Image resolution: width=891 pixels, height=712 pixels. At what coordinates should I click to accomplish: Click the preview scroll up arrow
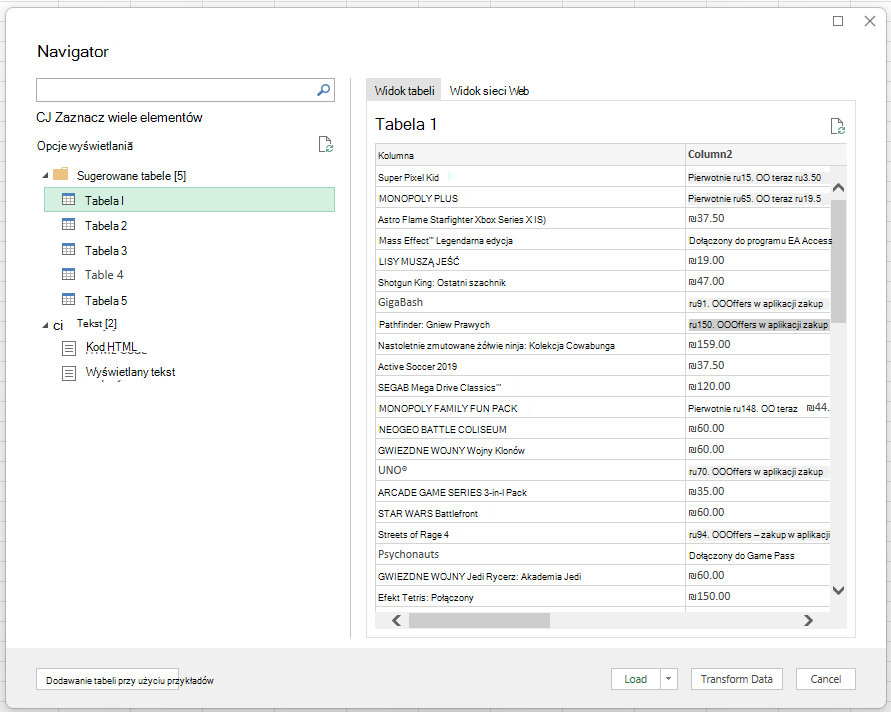[838, 188]
